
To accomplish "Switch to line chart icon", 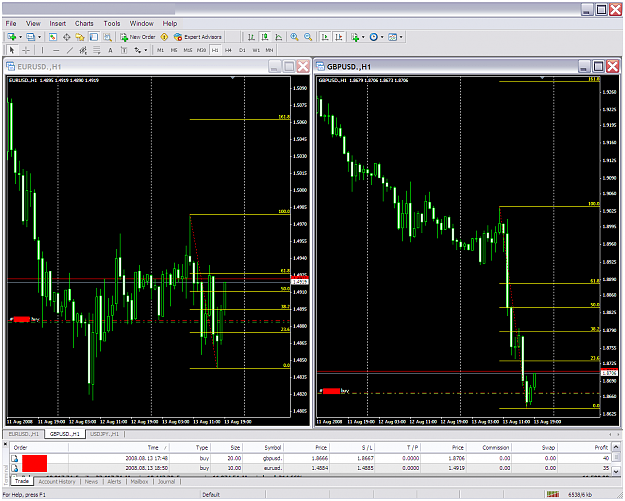I will [279, 37].
